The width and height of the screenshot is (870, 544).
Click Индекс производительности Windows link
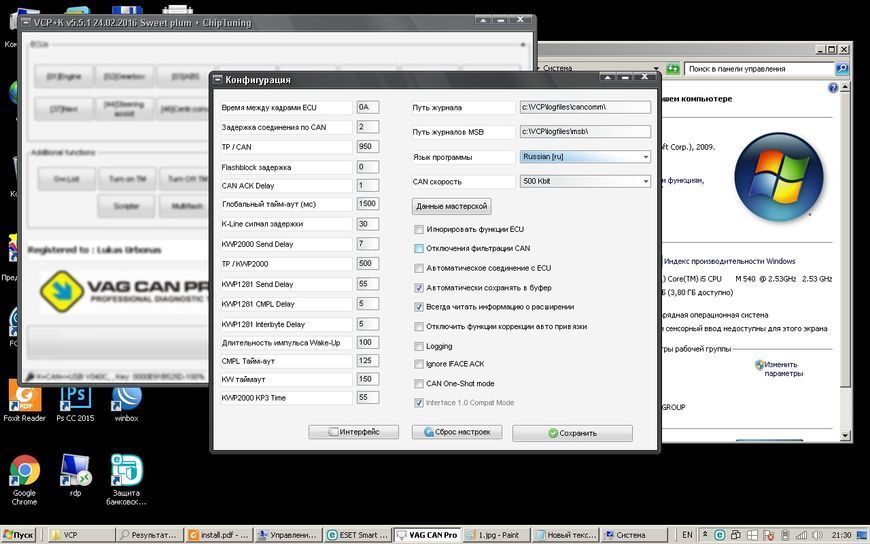[729, 261]
